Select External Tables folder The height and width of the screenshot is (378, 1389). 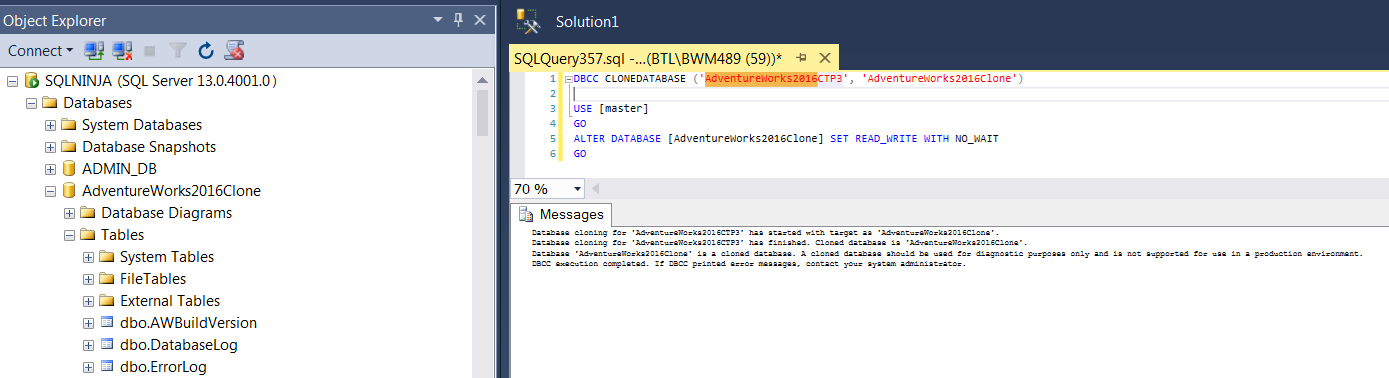[170, 301]
